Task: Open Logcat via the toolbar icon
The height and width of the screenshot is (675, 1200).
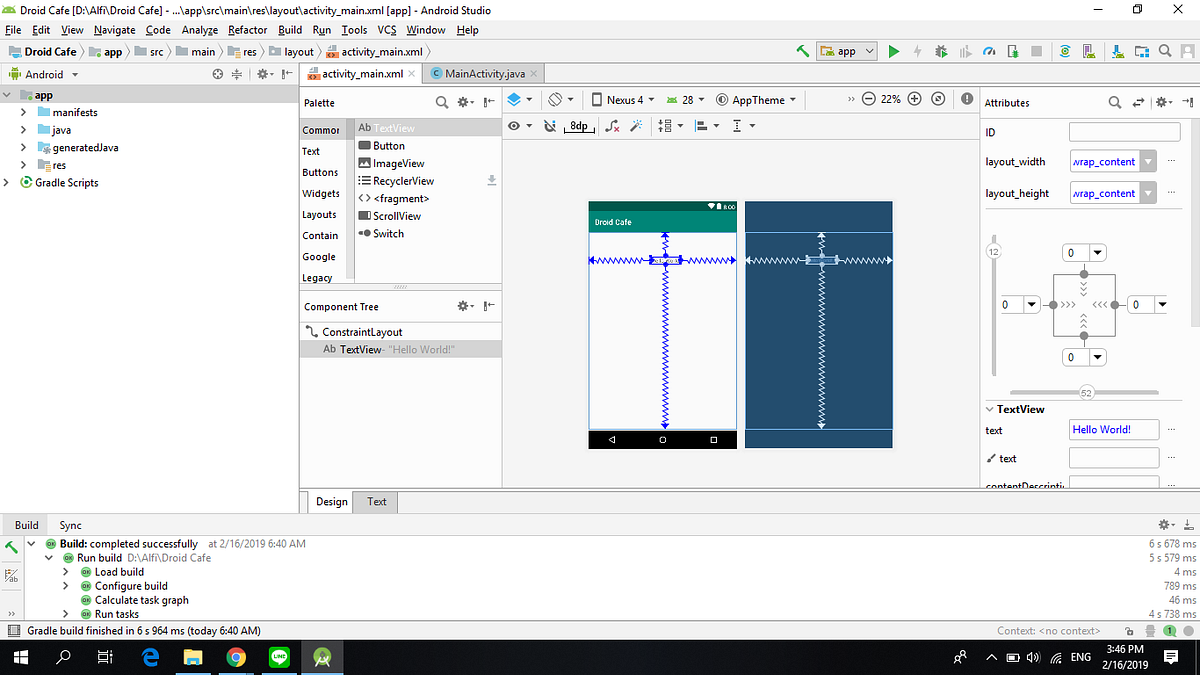Action: click(1089, 51)
